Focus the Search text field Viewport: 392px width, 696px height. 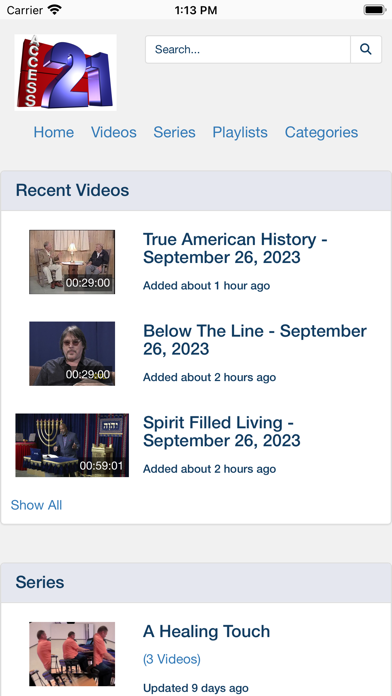point(248,49)
